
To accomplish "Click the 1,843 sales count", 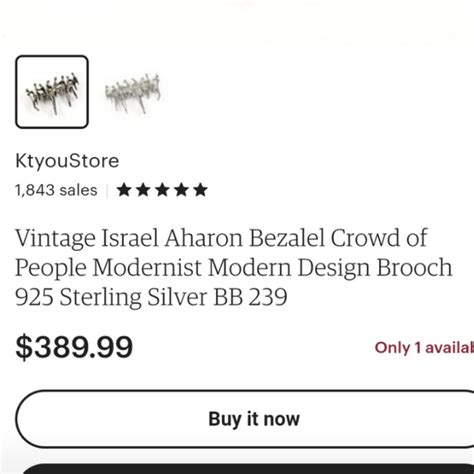I will [56, 190].
